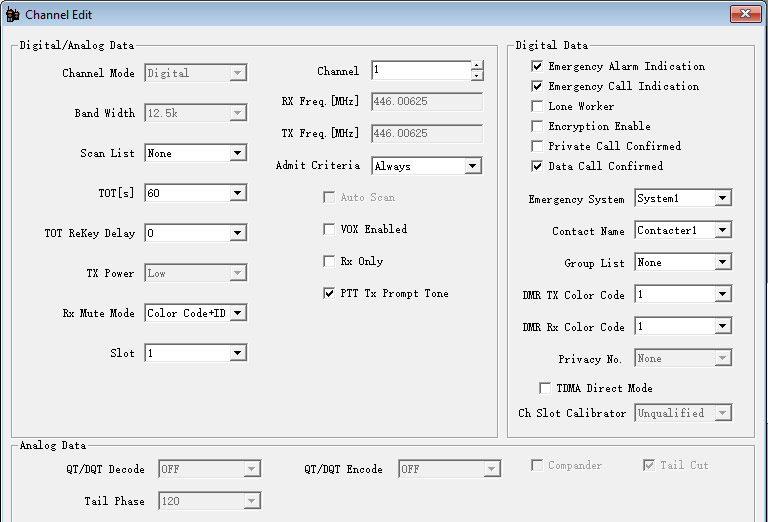Click the Channel Edit title bar icon

pos(13,15)
